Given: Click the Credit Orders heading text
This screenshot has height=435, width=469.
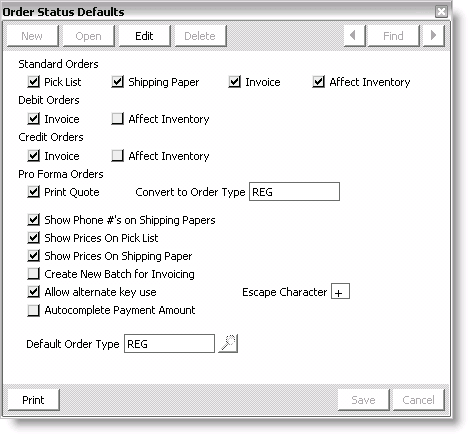Looking at the screenshot, I should [x=51, y=137].
